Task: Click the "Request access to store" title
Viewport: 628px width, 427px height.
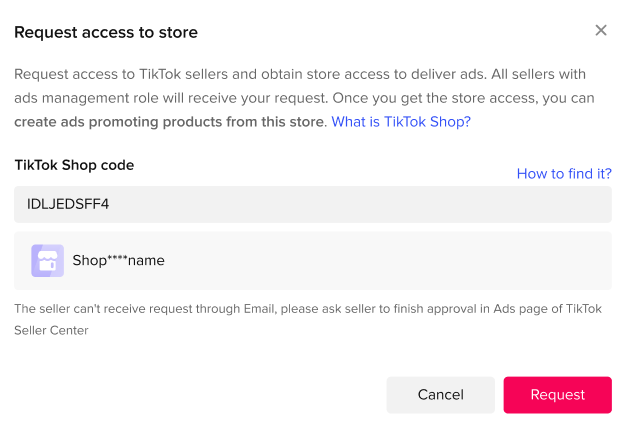Action: tap(106, 32)
